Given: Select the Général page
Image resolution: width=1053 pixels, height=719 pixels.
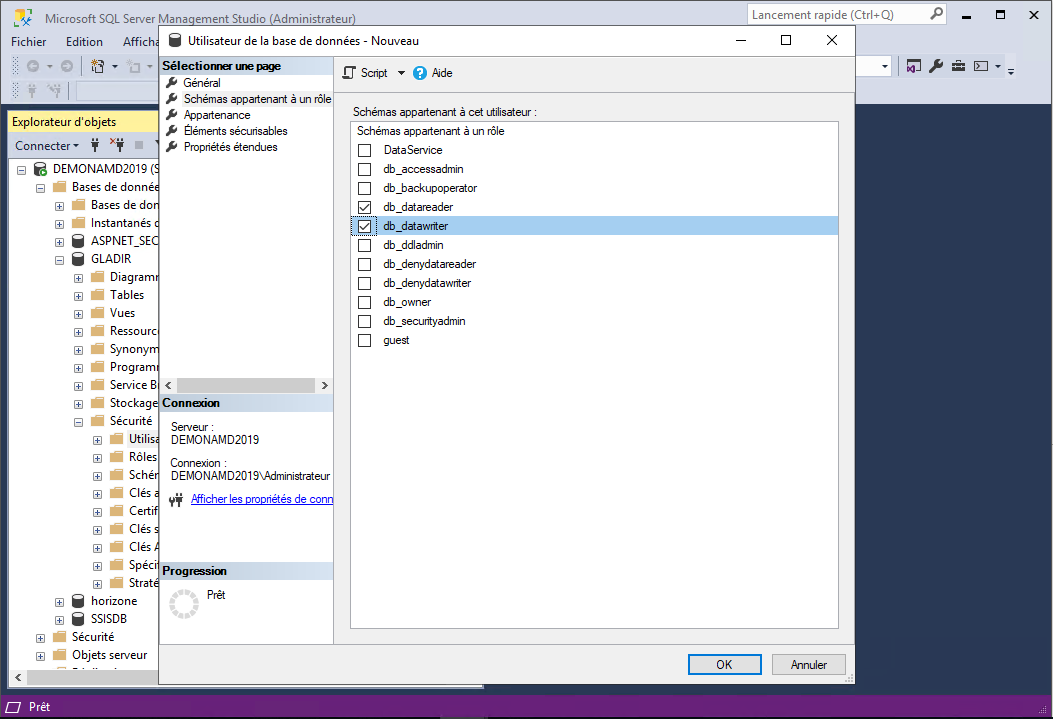Looking at the screenshot, I should pos(202,83).
